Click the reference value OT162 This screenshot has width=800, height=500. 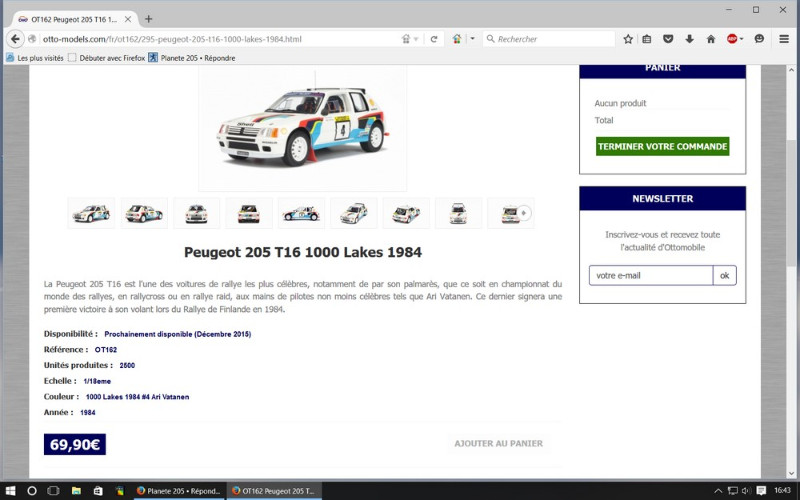pos(106,350)
